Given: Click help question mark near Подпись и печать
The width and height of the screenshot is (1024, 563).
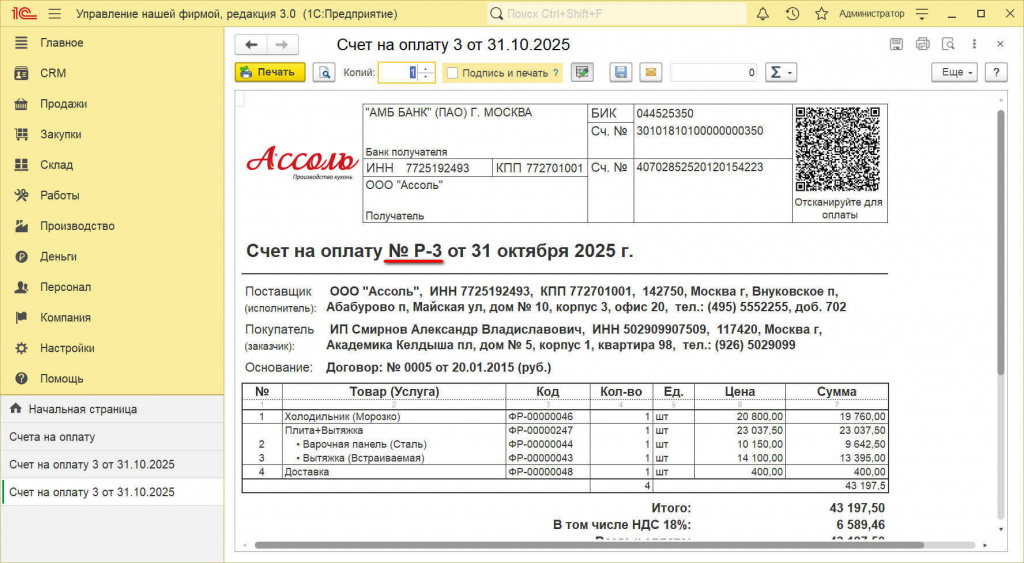Looking at the screenshot, I should coord(556,73).
